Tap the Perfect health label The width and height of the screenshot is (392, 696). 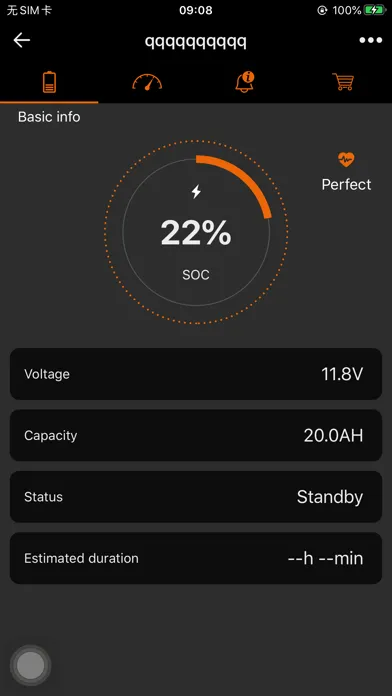pyautogui.click(x=346, y=184)
